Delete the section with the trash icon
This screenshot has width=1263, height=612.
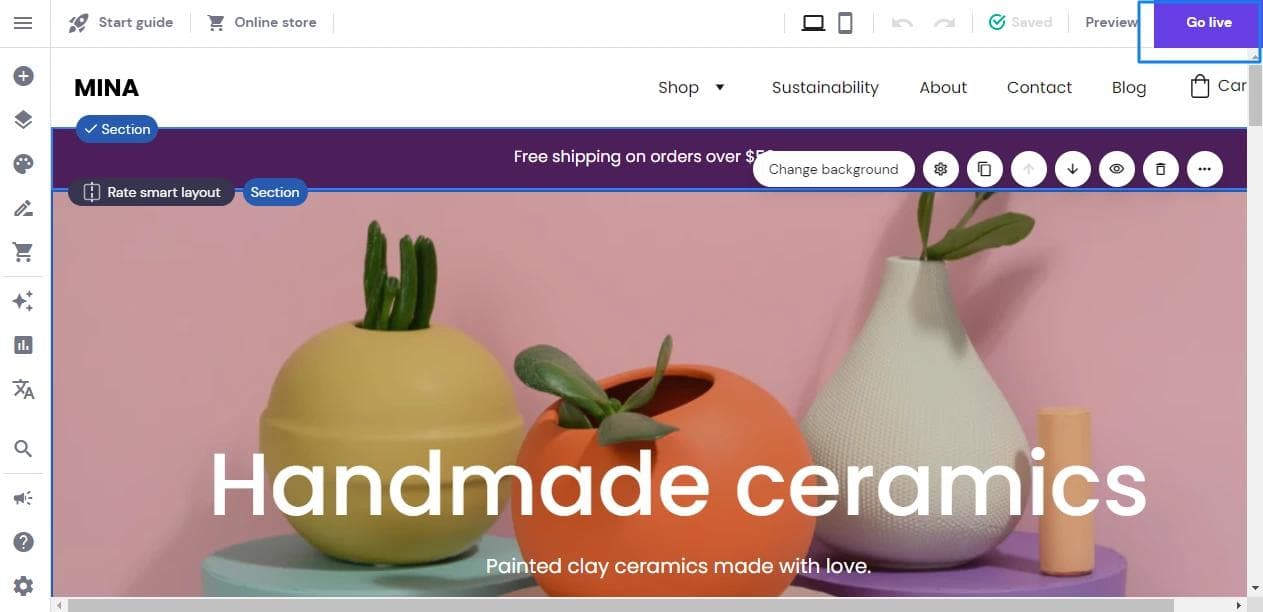(x=1161, y=169)
